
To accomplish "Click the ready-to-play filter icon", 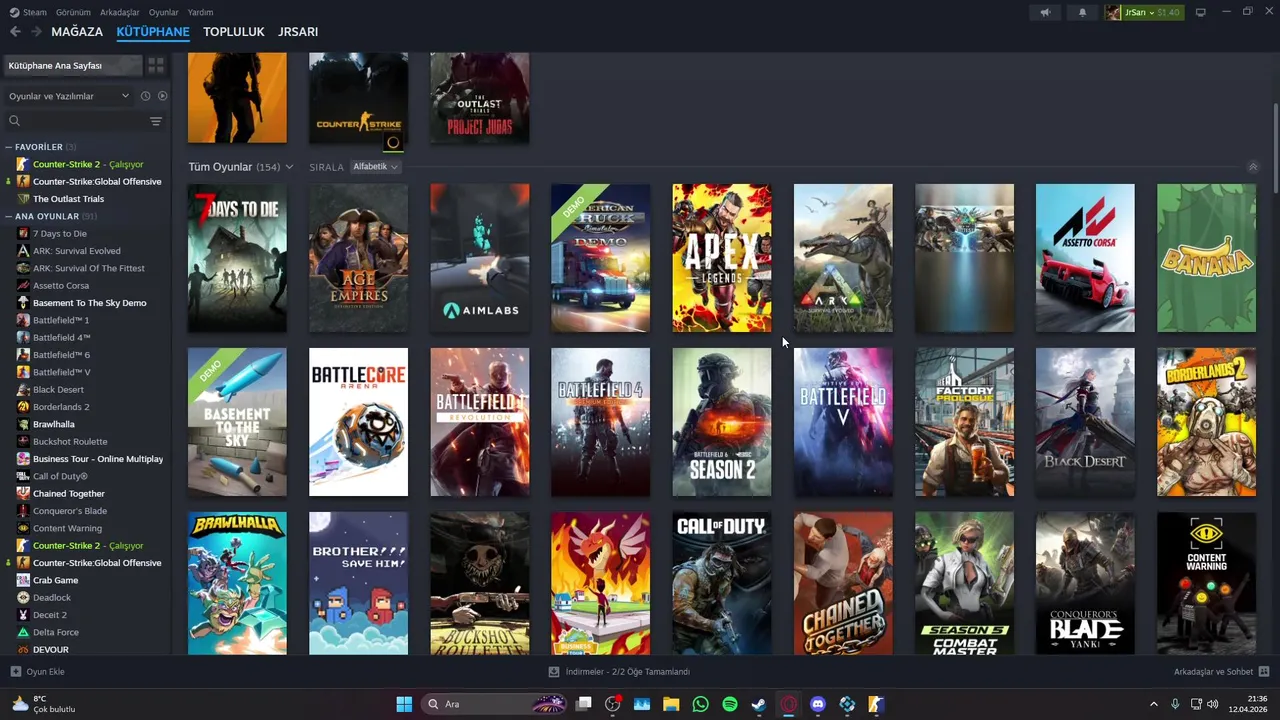I will tap(162, 96).
